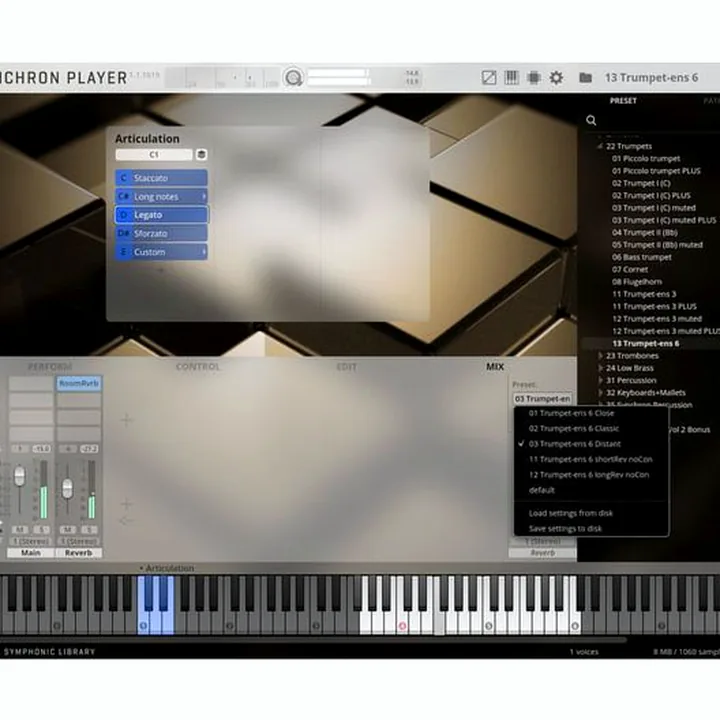Open the CPU chip engine icon
The image size is (720, 720).
tap(534, 78)
